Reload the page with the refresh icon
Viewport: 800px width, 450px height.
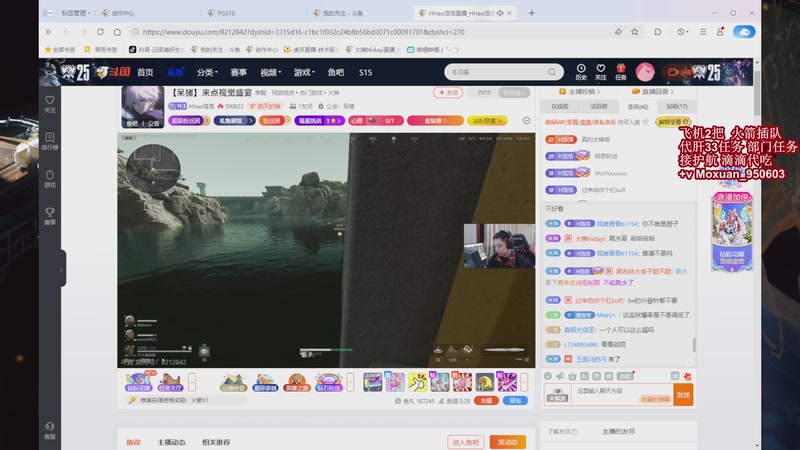101,32
